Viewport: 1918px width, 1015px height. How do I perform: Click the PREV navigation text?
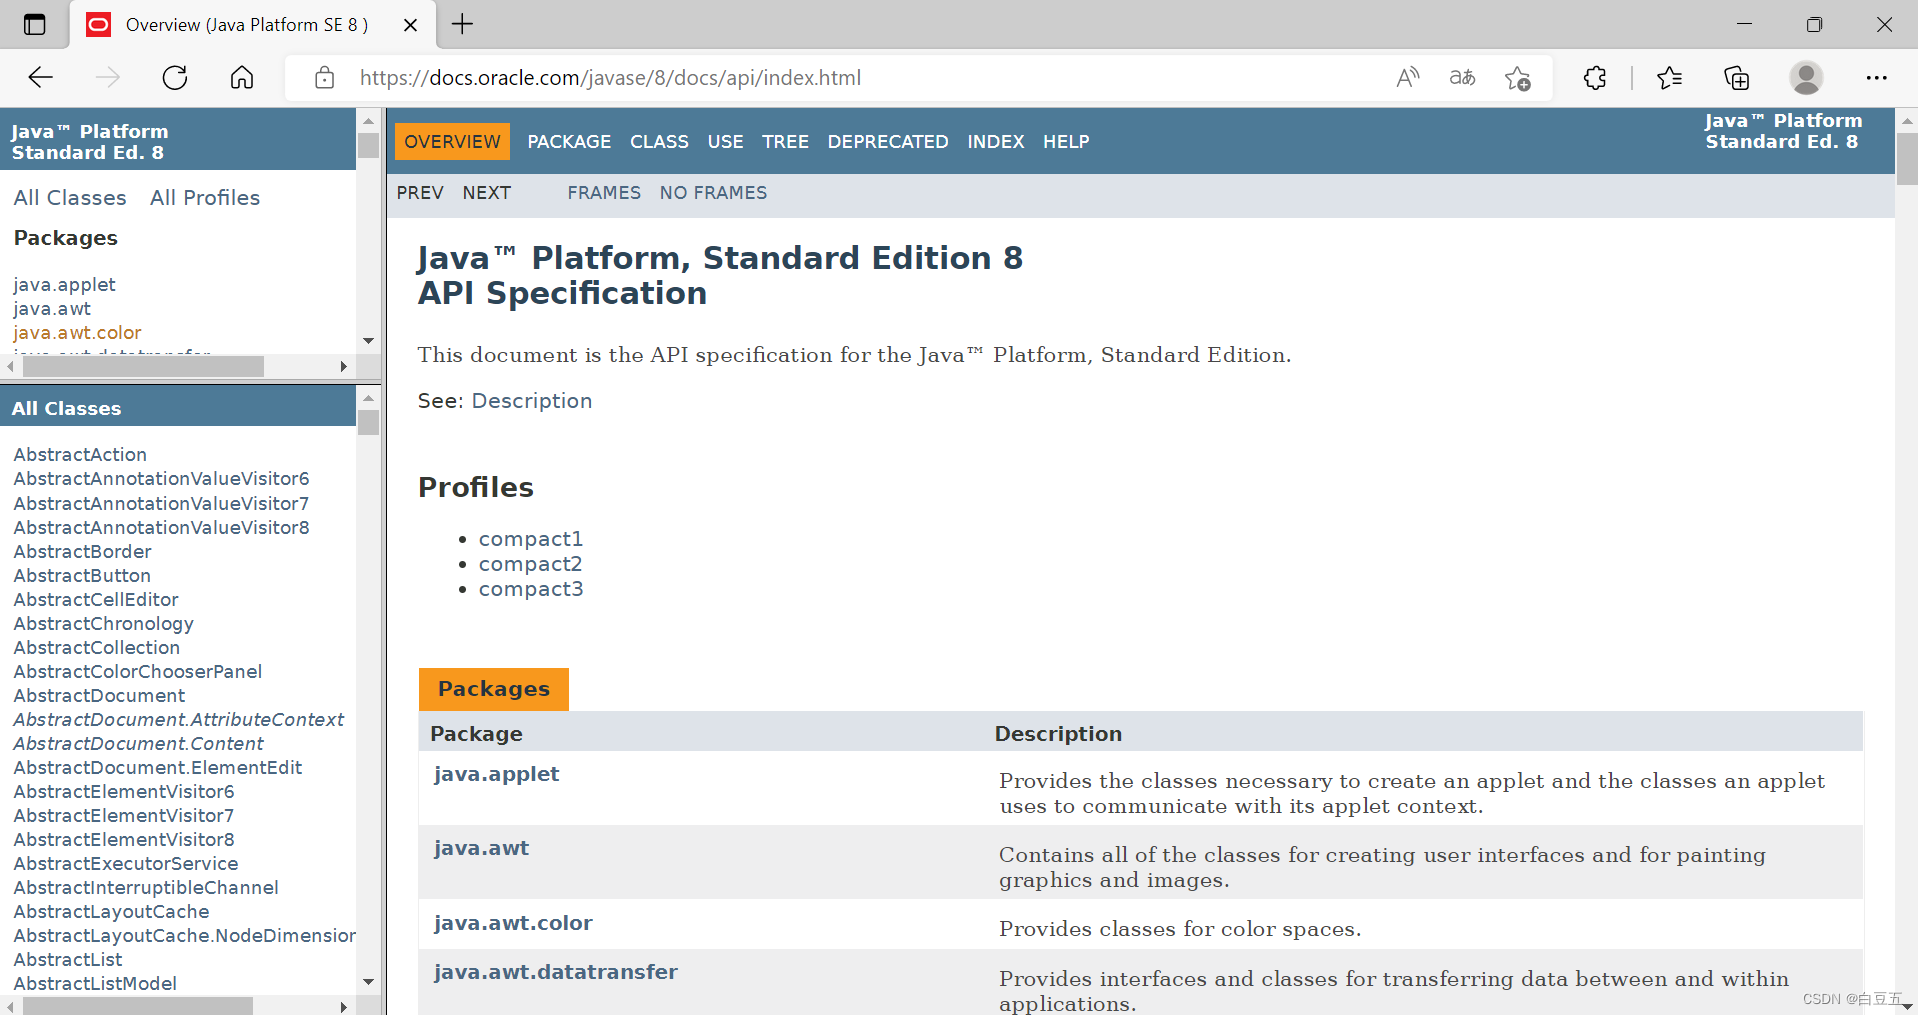(x=420, y=193)
